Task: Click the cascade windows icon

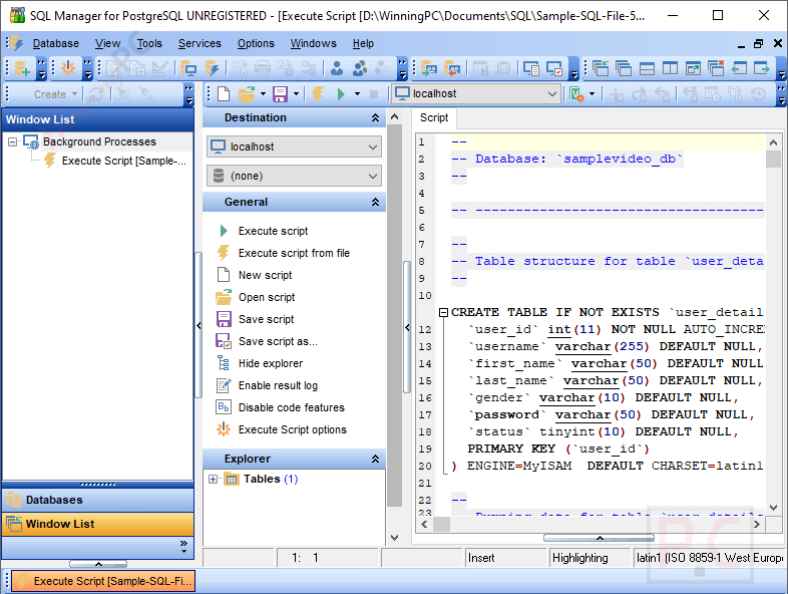Action: pyautogui.click(x=624, y=68)
